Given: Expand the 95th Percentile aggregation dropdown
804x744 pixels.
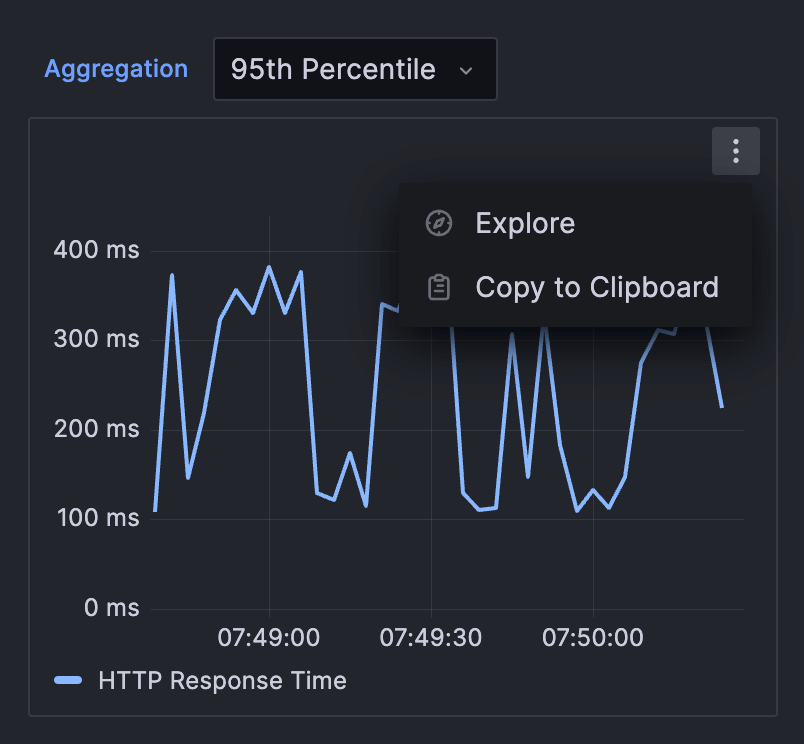Looking at the screenshot, I should (355, 69).
